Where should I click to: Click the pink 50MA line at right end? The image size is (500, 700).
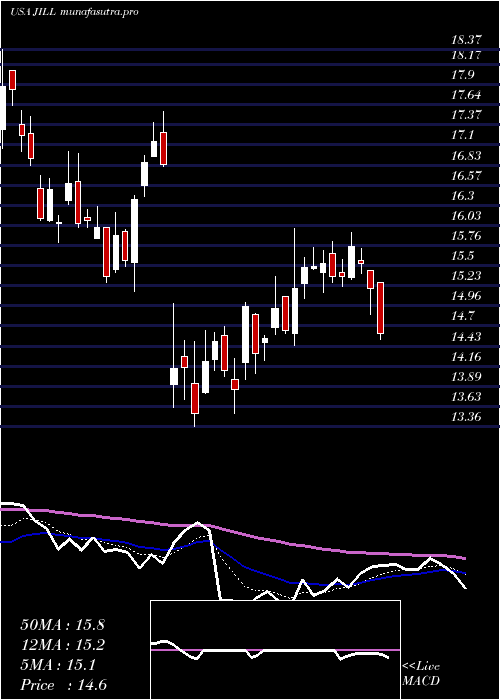pyautogui.click(x=464, y=558)
